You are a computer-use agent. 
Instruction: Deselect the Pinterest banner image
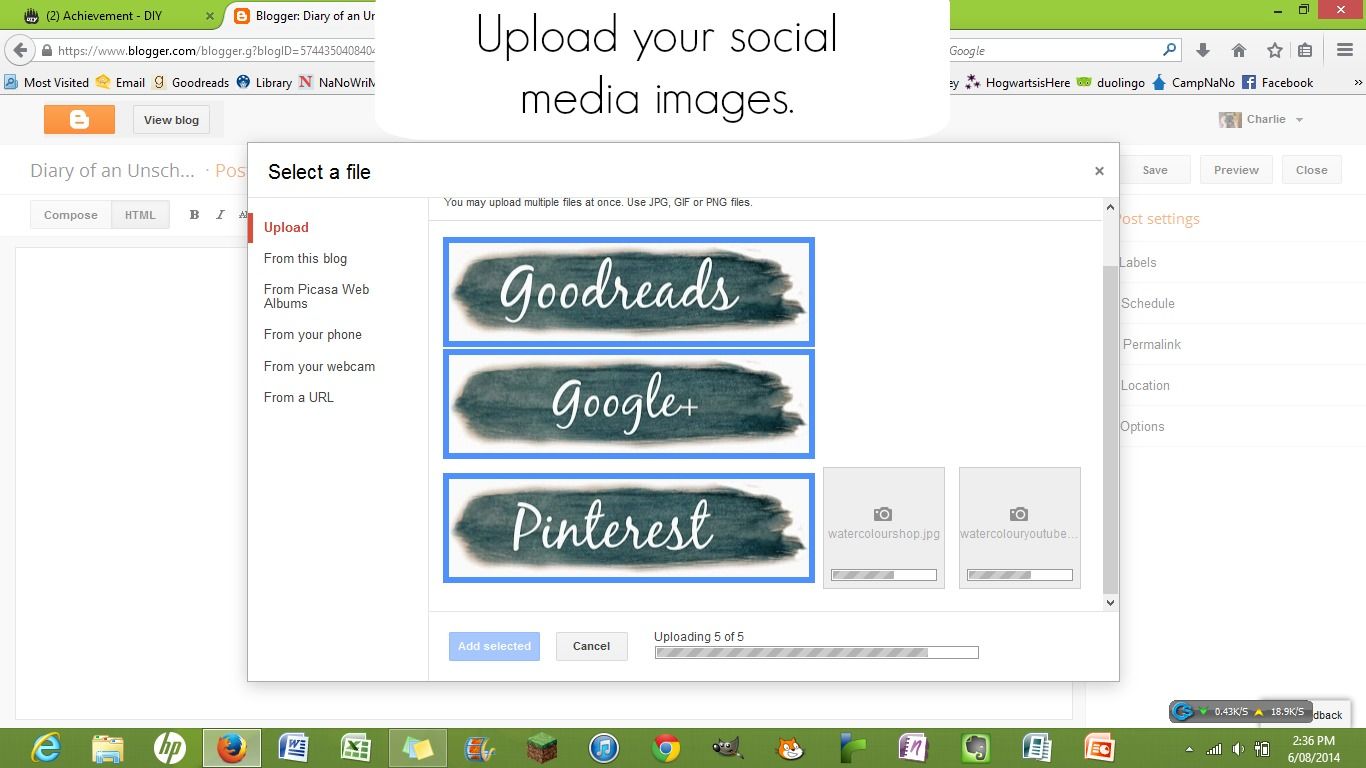pyautogui.click(x=628, y=527)
